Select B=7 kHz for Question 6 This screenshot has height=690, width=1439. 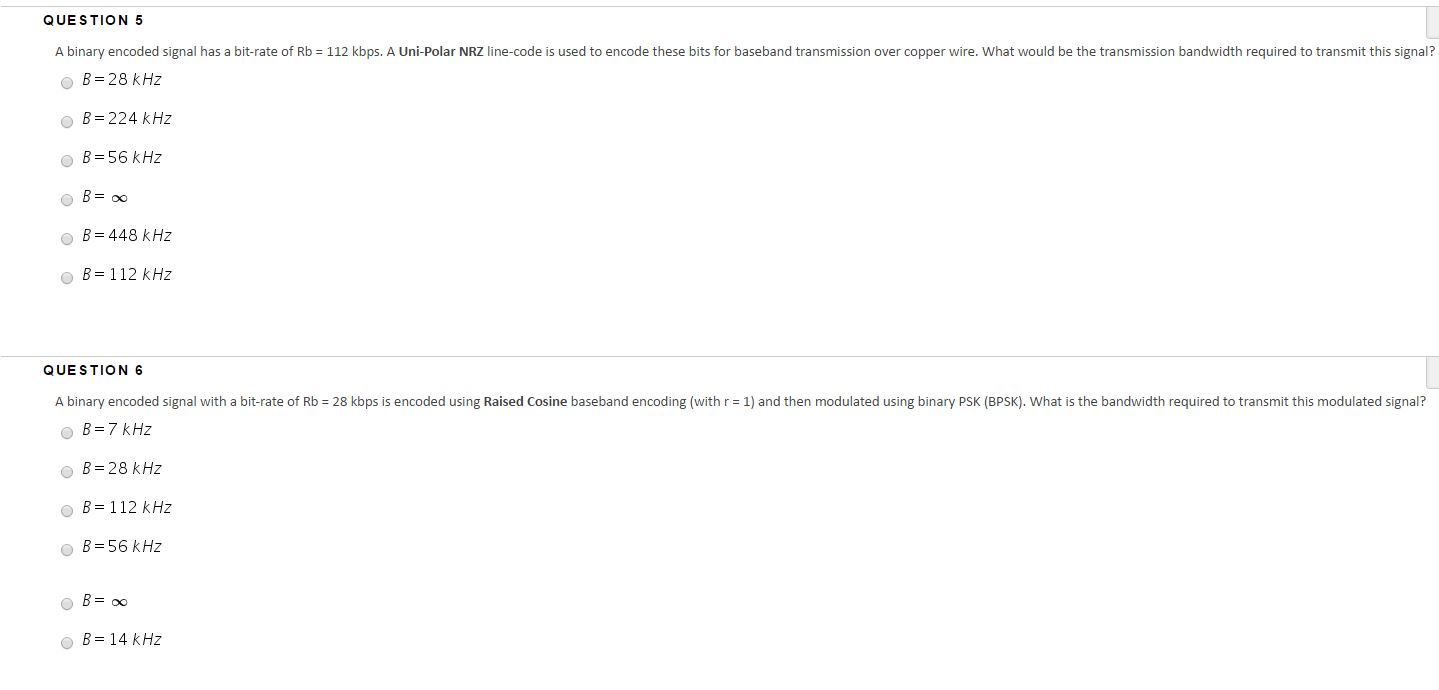tap(67, 433)
